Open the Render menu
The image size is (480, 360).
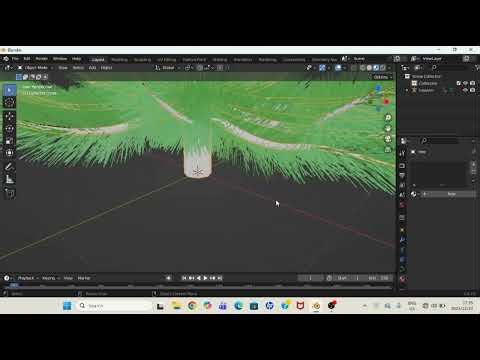[x=42, y=59]
